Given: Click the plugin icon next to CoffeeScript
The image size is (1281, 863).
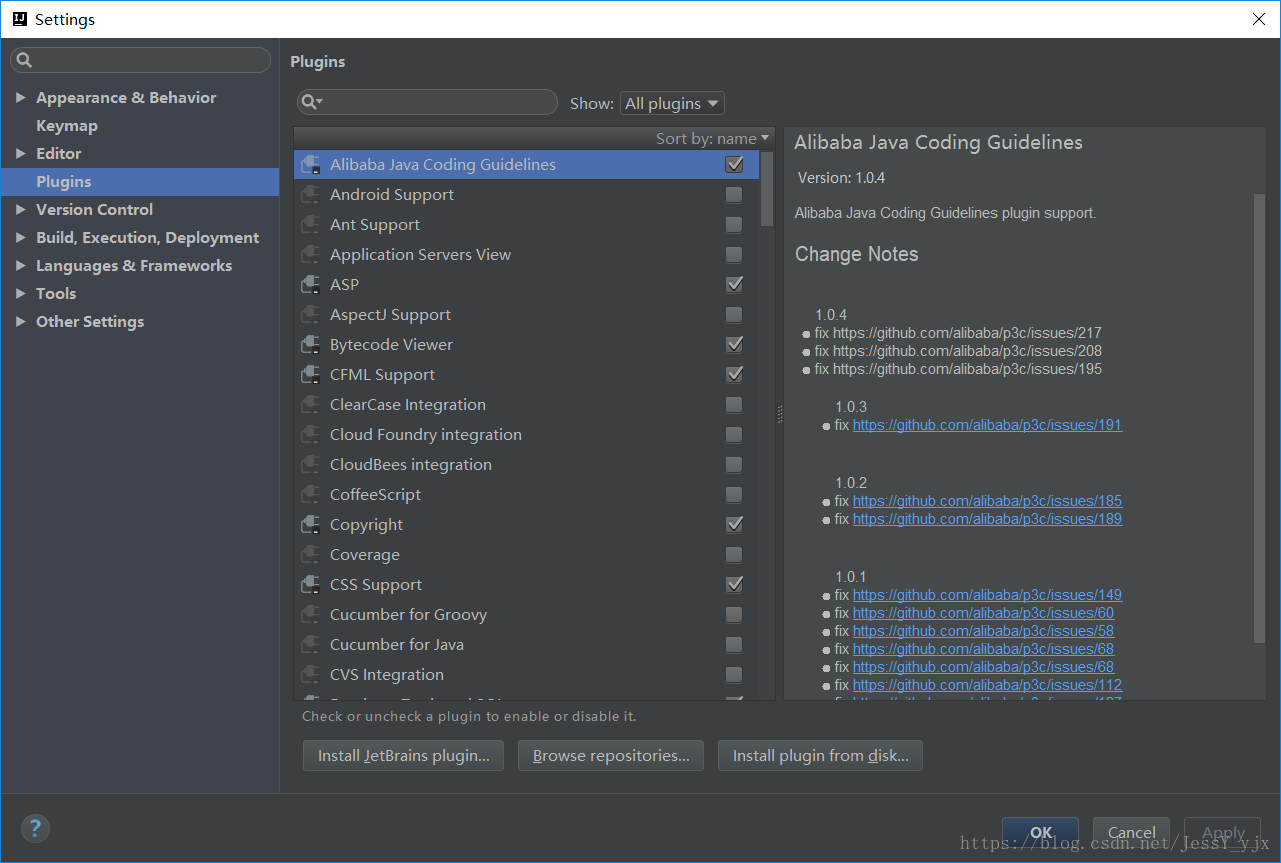Looking at the screenshot, I should (311, 495).
